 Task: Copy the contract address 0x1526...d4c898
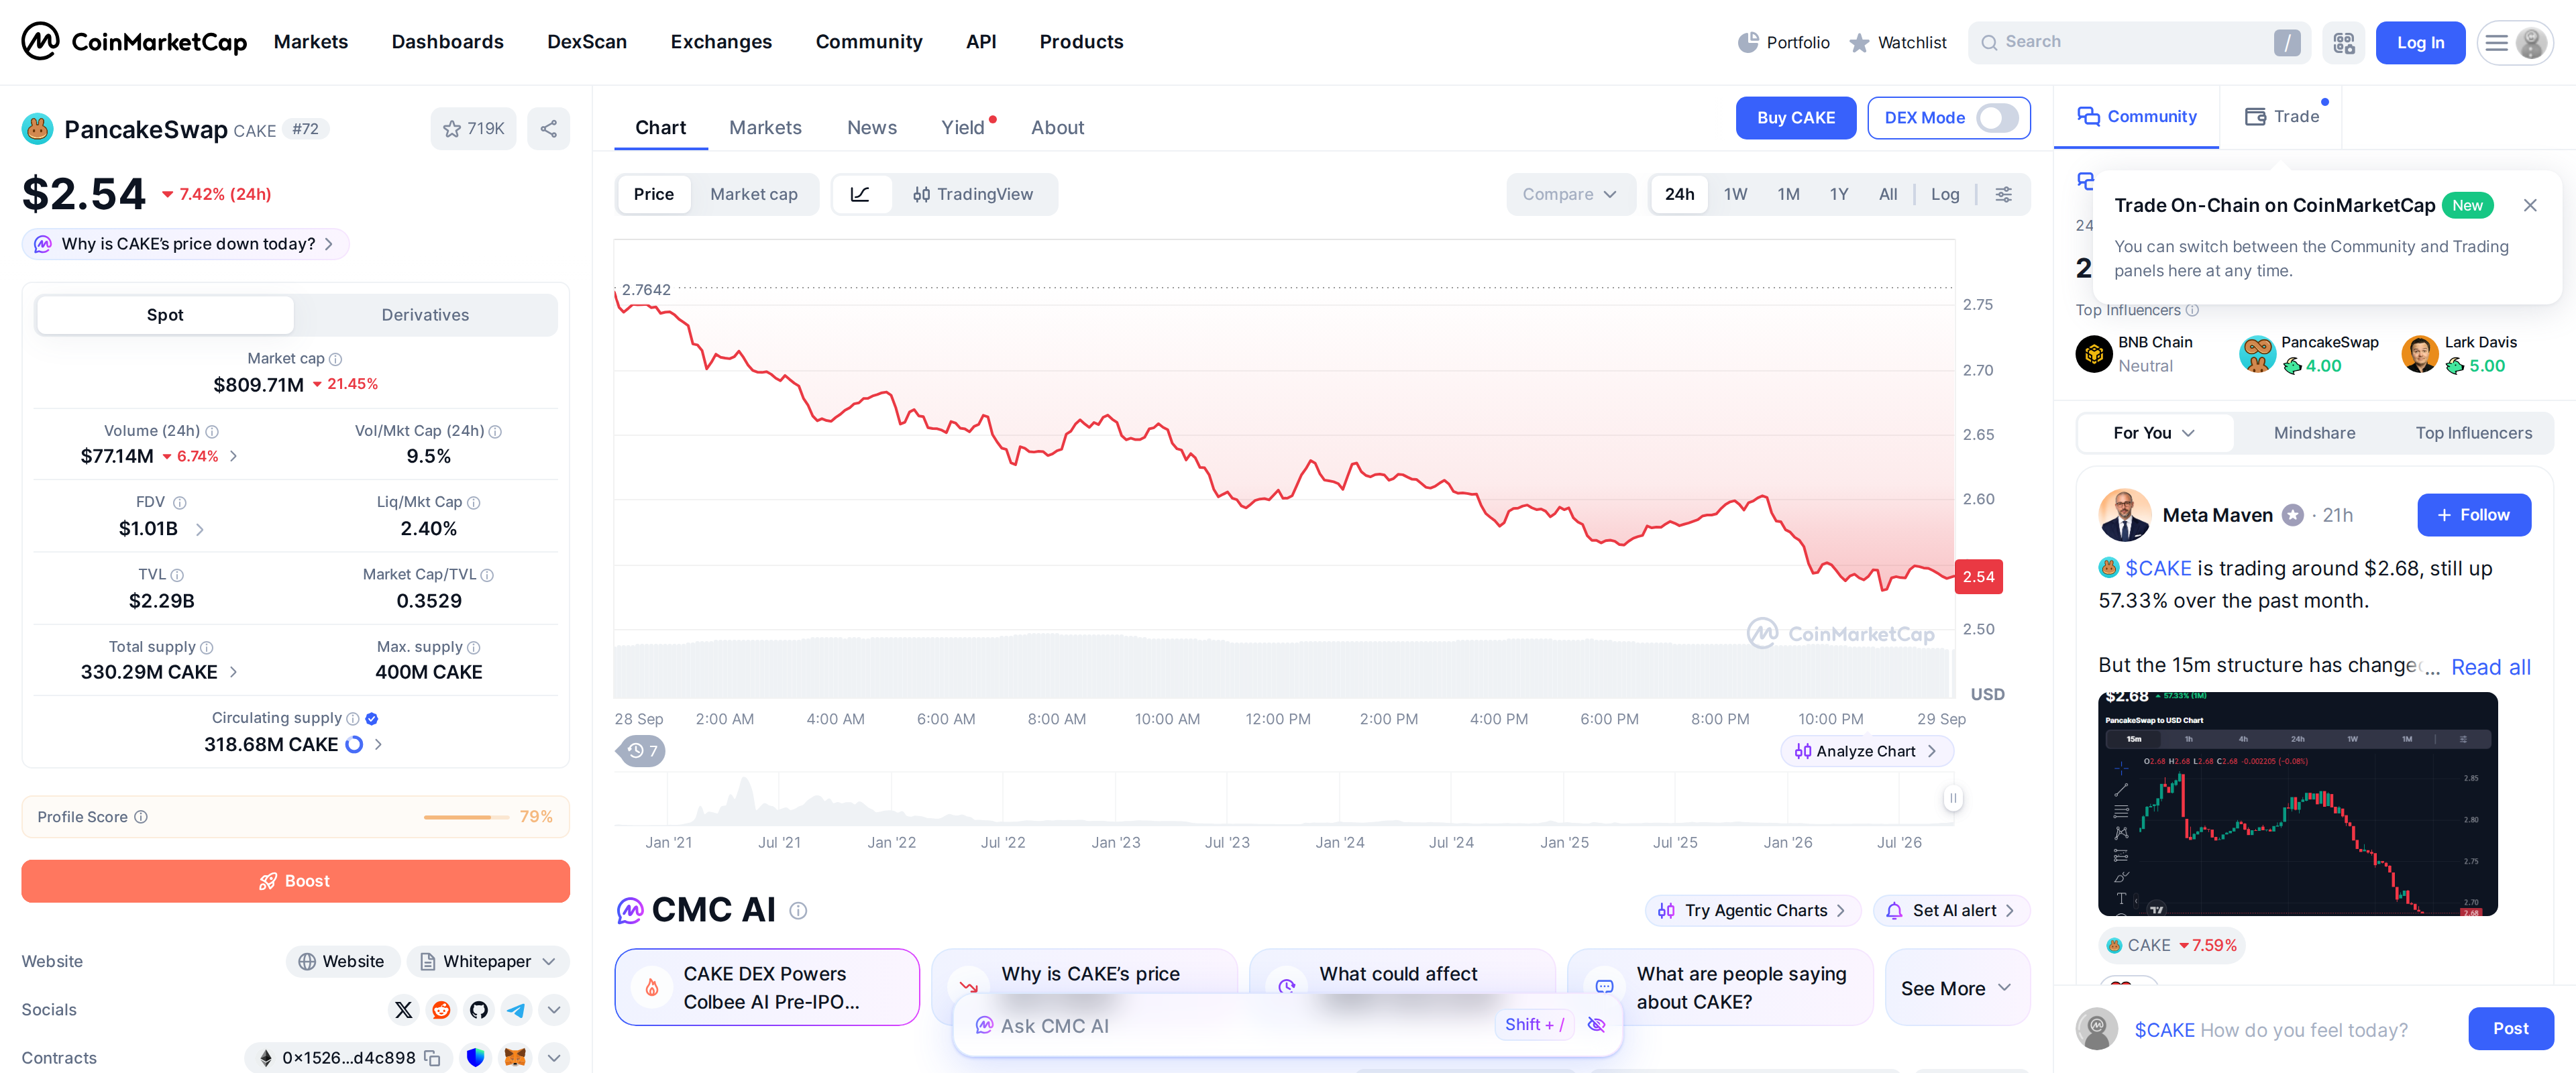[x=433, y=1058]
